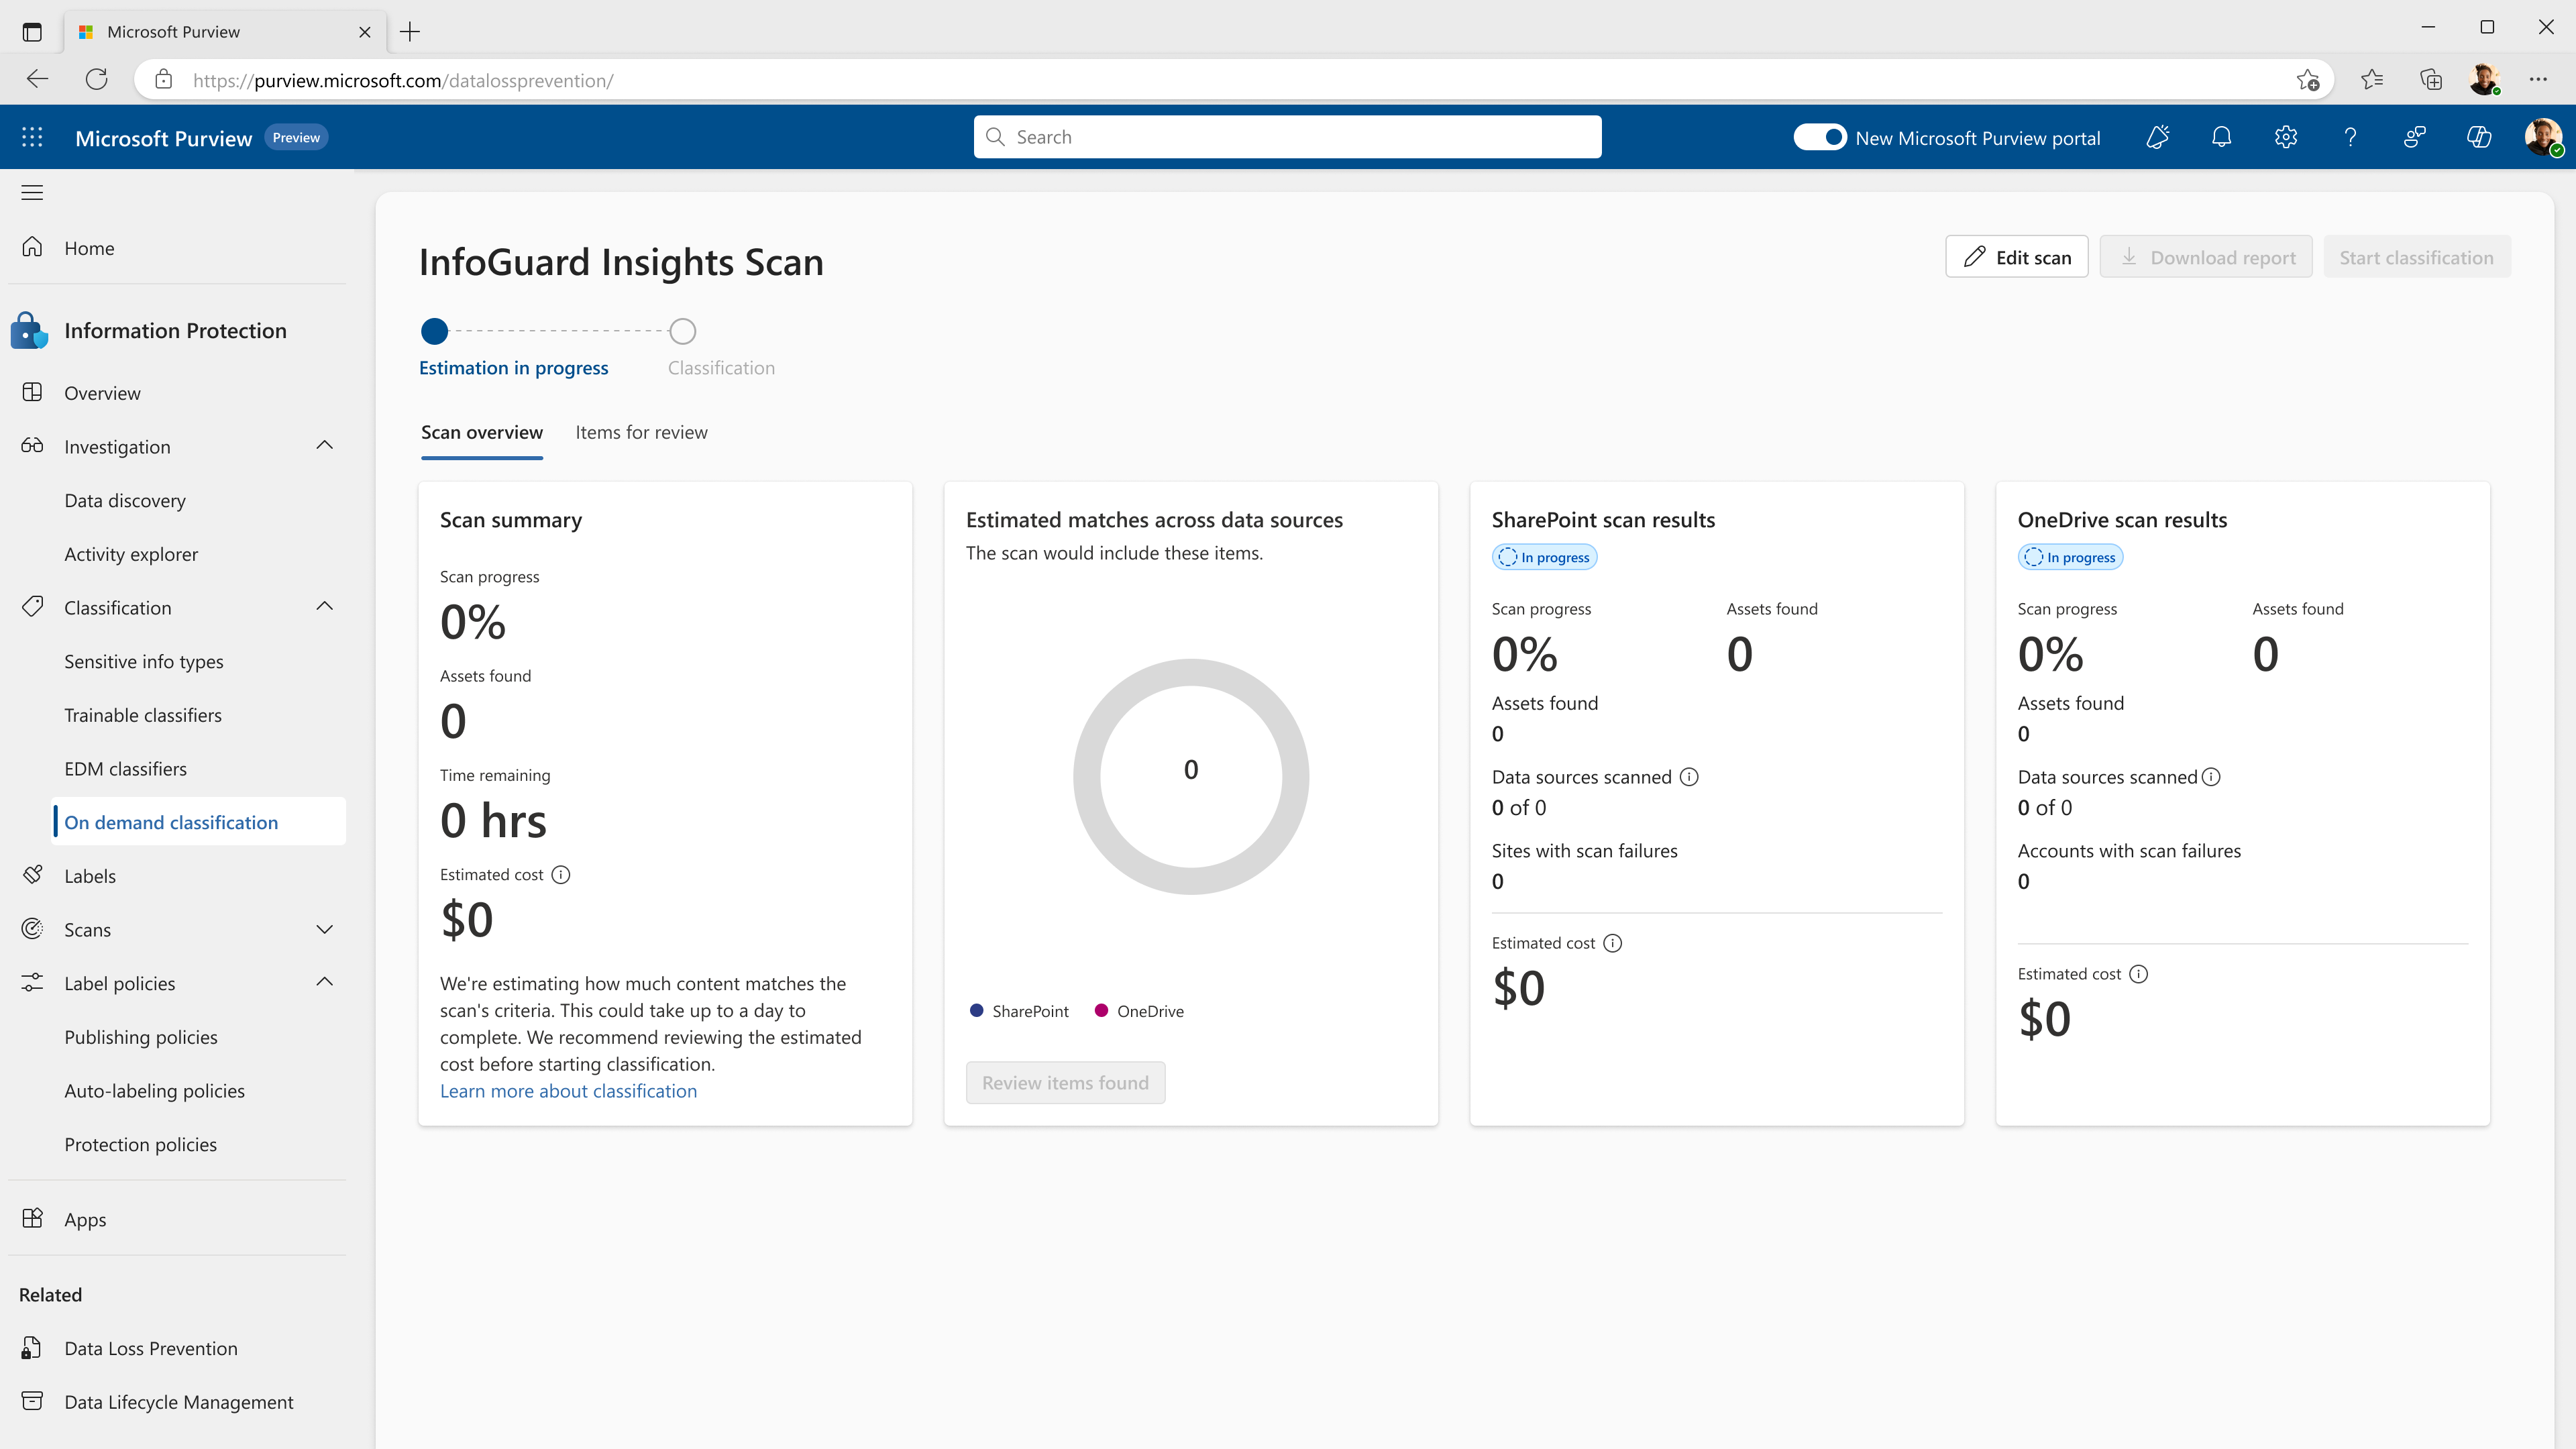Viewport: 2576px width, 1449px height.
Task: Click info icon beside OneDrive Estimated cost
Action: tap(2138, 974)
